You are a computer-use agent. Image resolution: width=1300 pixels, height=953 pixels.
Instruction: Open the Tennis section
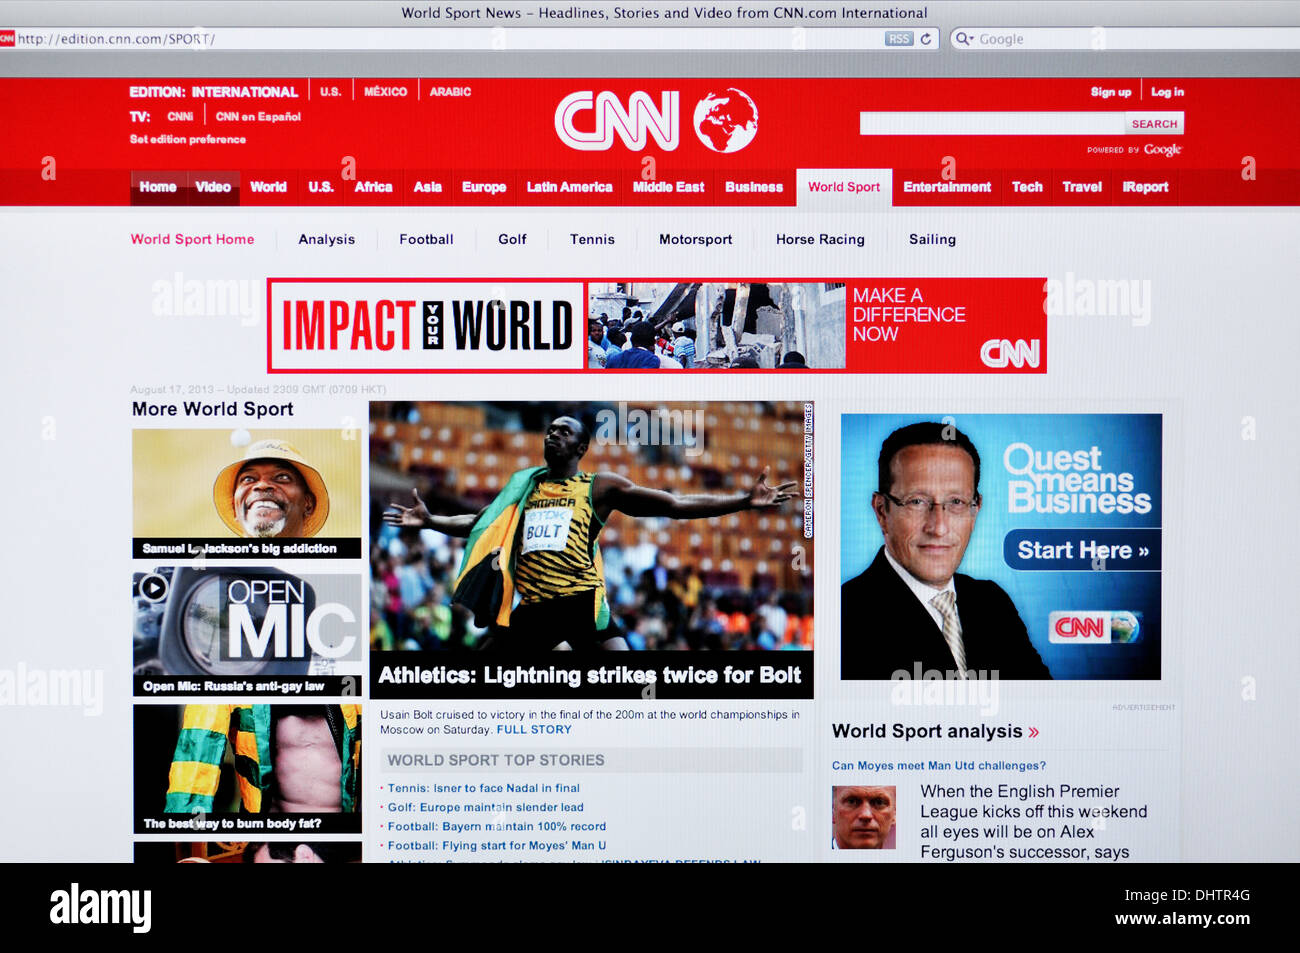592,240
